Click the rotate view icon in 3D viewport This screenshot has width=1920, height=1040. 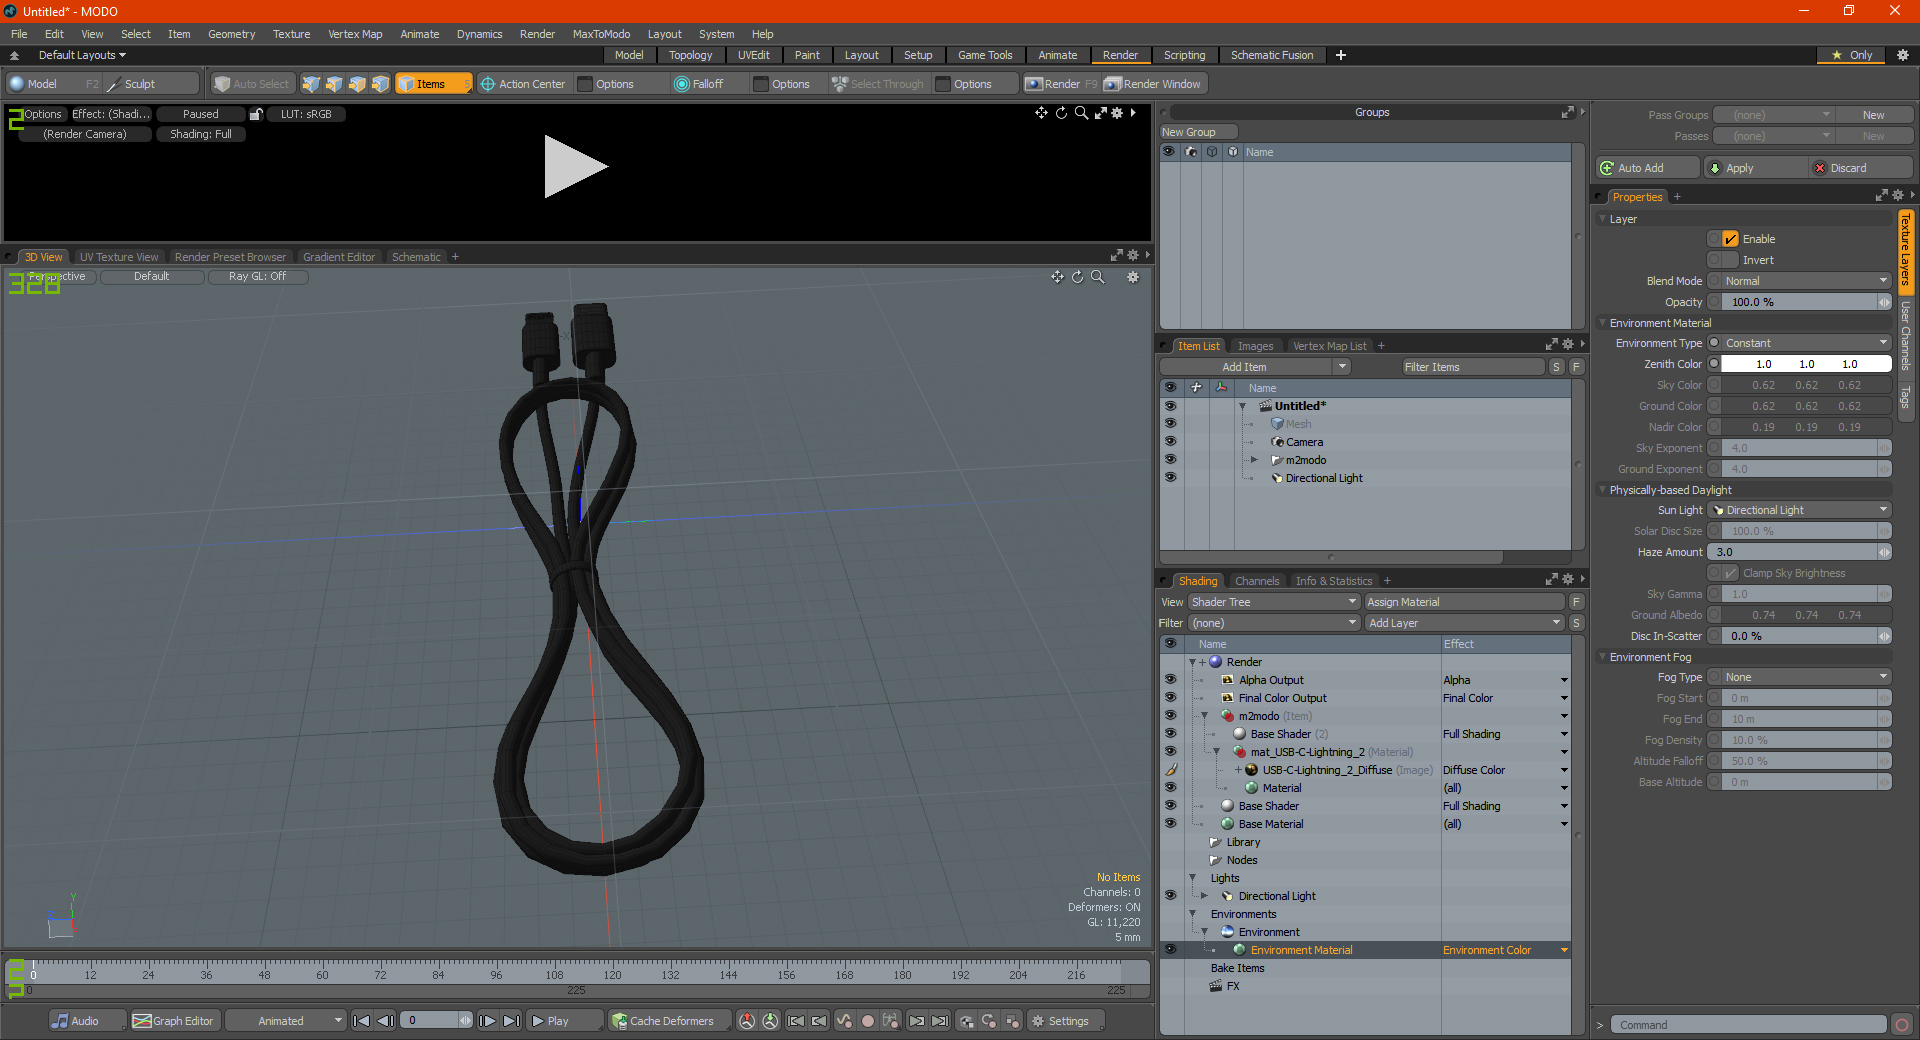click(1078, 277)
